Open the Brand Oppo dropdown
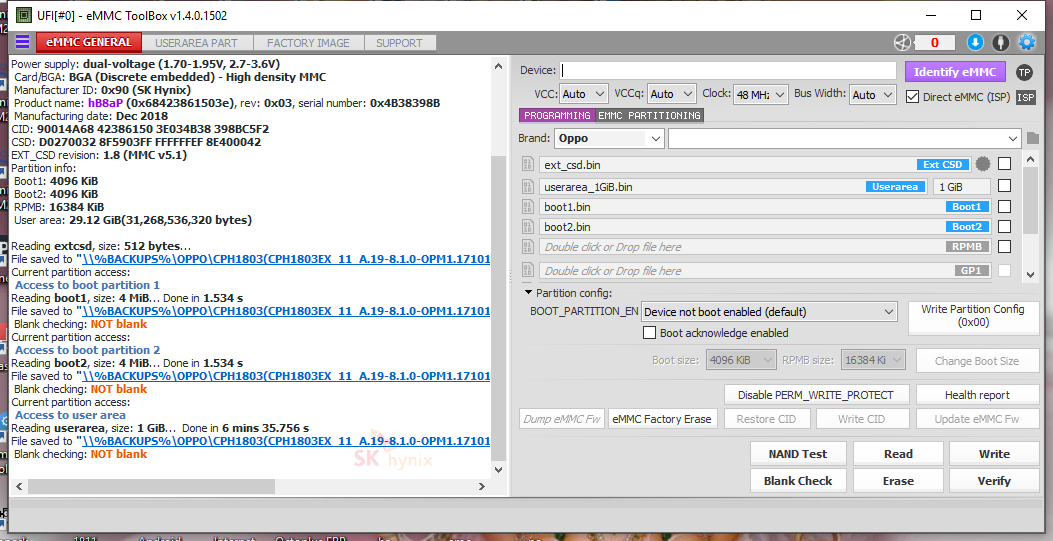The height and width of the screenshot is (541, 1053). click(609, 138)
